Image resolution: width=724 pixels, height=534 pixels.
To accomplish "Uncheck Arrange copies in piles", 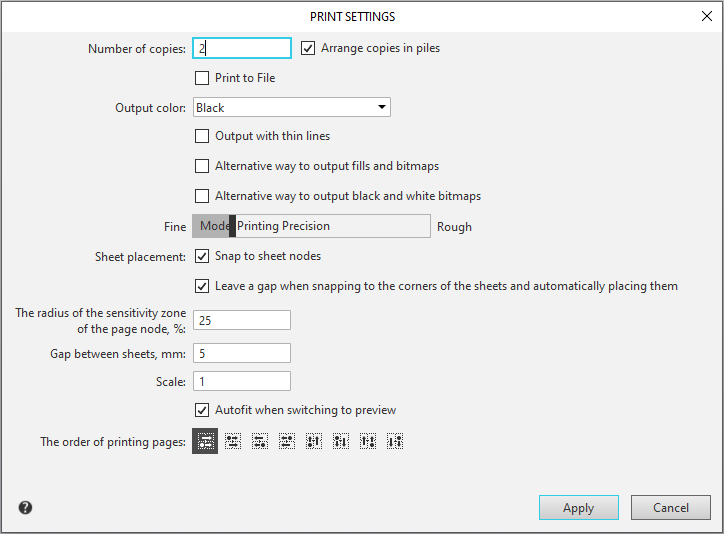I will click(308, 48).
